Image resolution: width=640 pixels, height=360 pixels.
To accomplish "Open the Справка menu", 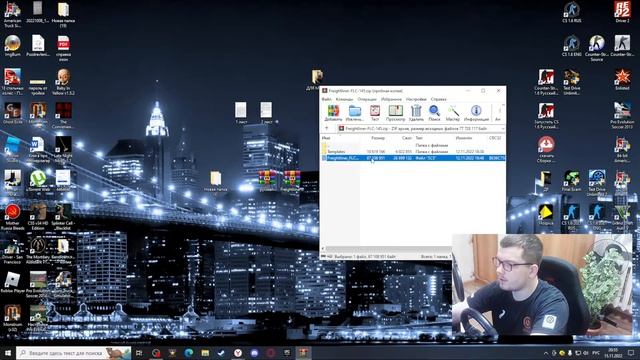I will (438, 99).
